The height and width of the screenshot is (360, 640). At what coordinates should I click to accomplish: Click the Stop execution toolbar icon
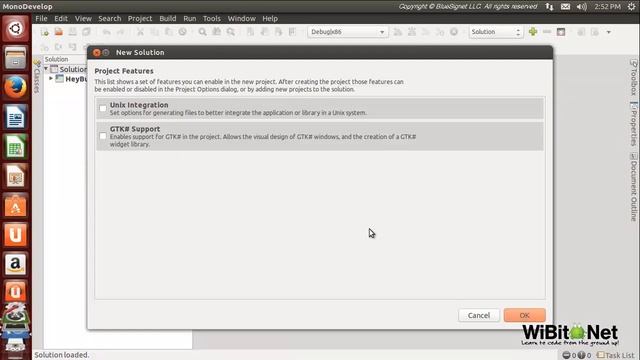click(x=453, y=32)
